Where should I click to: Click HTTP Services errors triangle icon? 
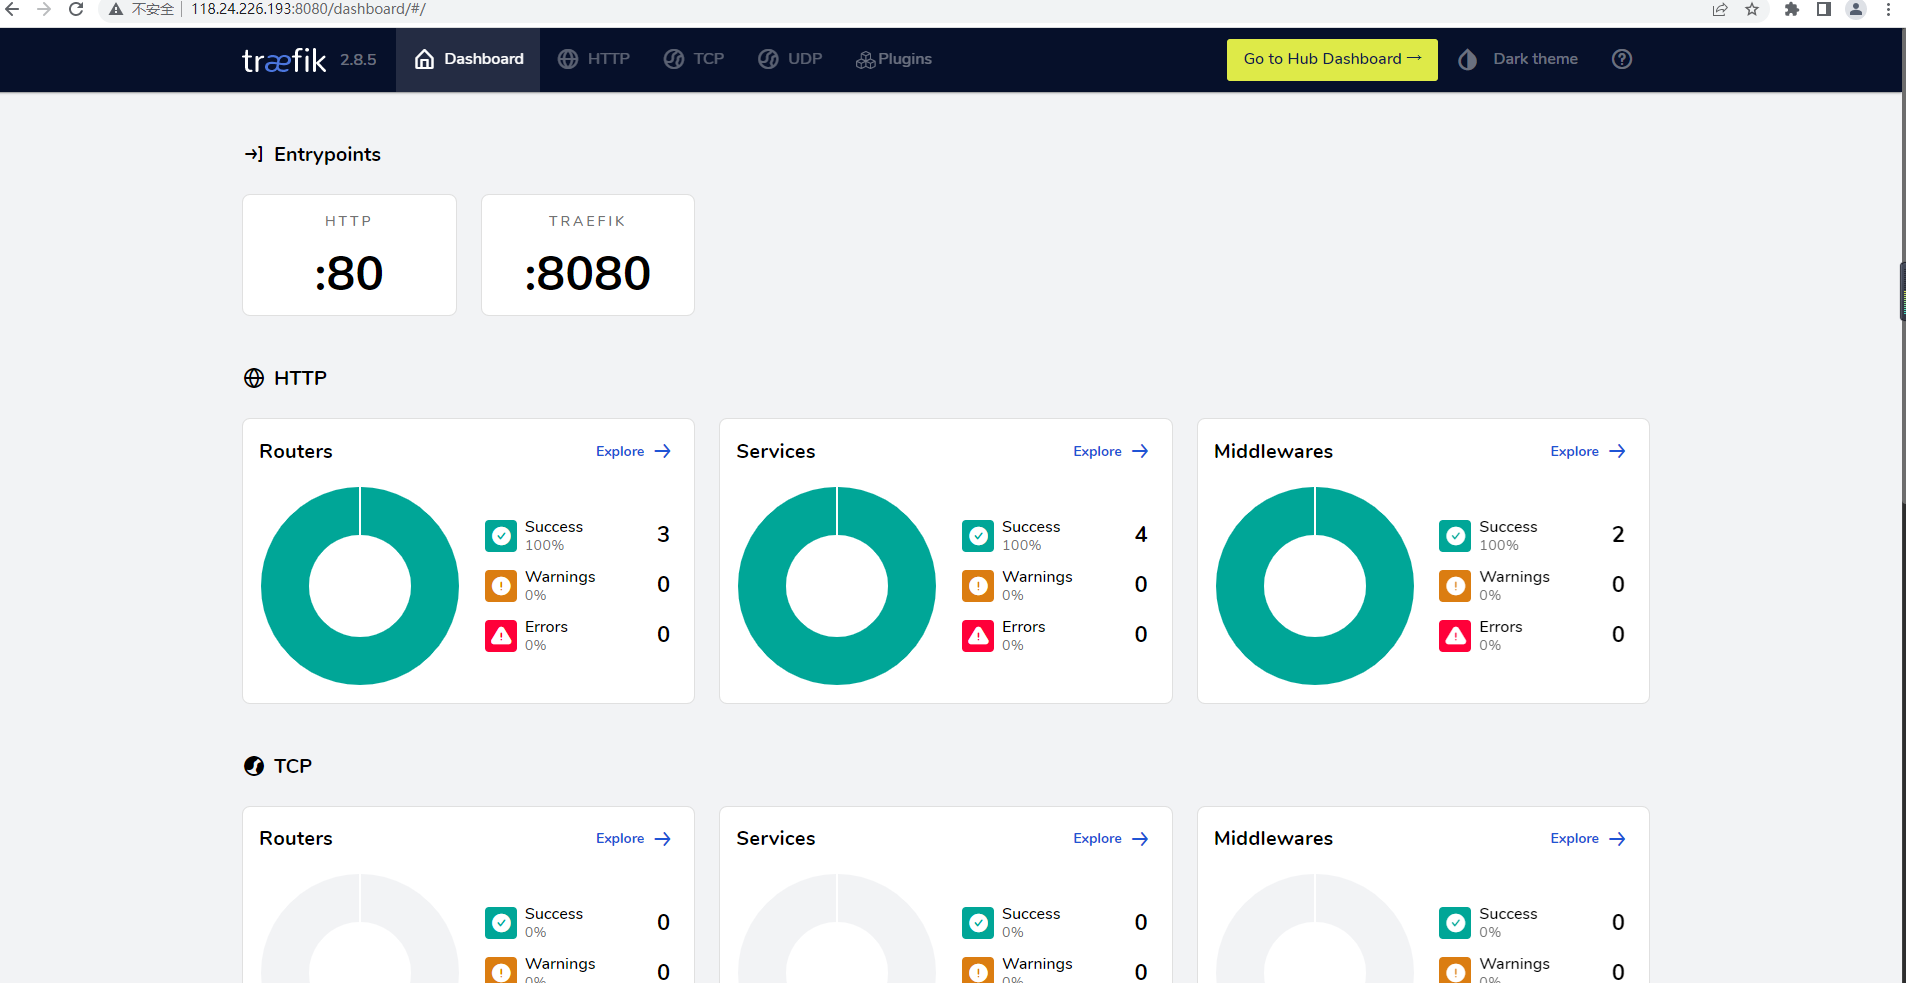pos(978,636)
